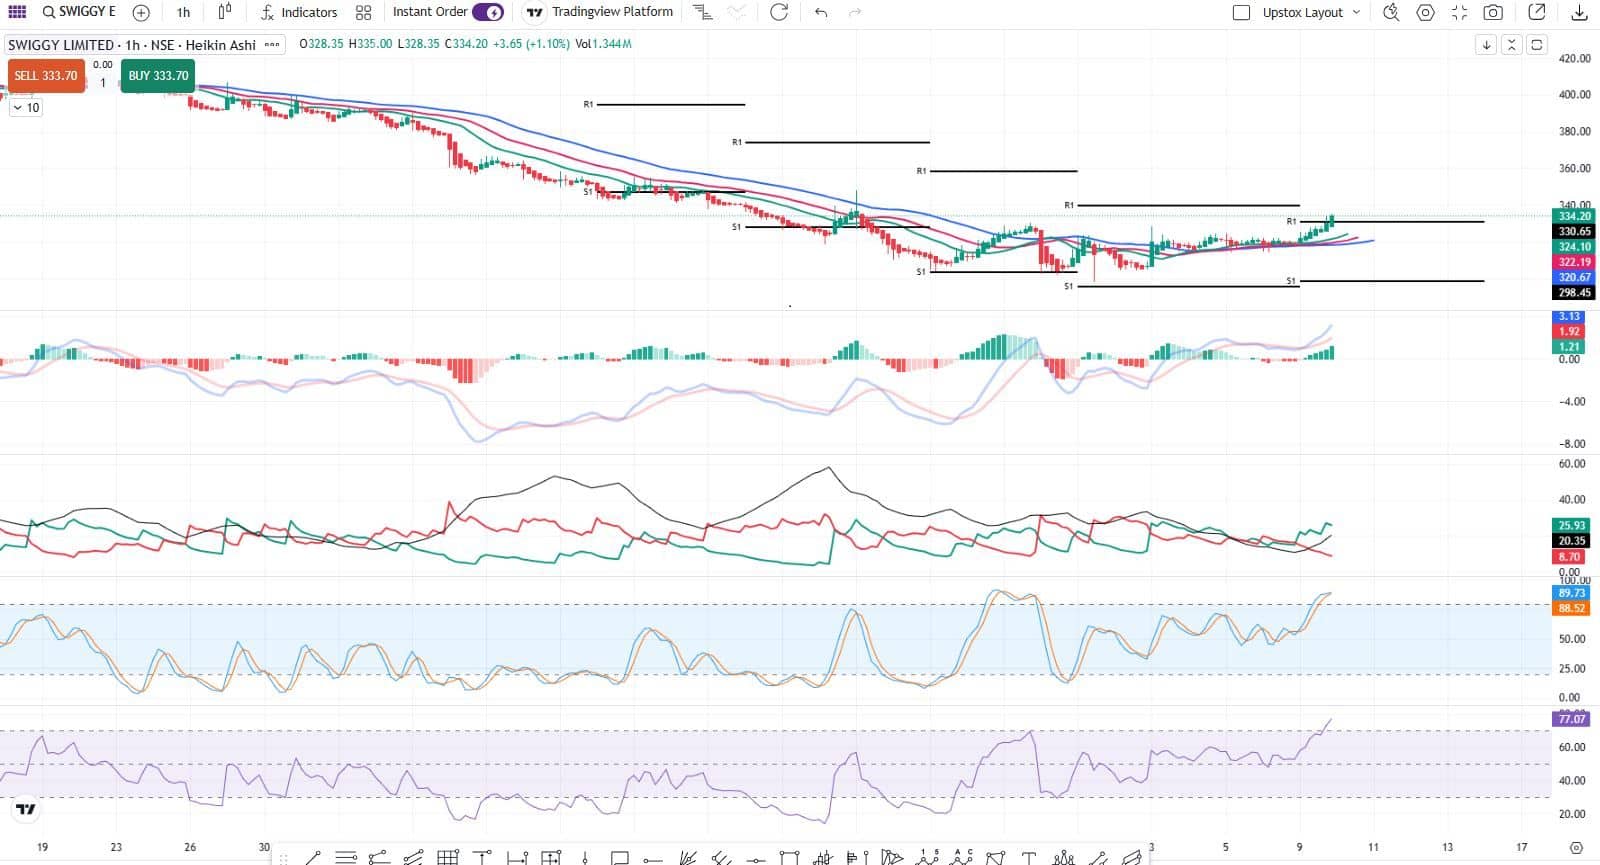Open chart settings hexagon
Image resolution: width=1600 pixels, height=865 pixels.
tap(1425, 13)
